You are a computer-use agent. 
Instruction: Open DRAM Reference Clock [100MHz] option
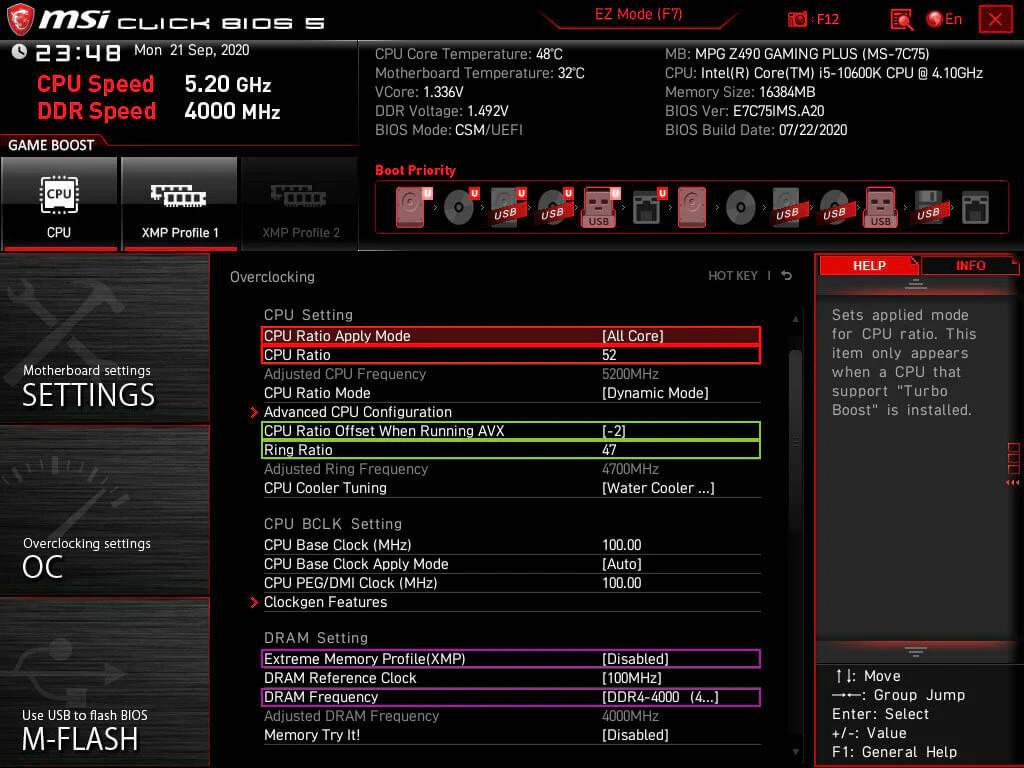pos(511,678)
